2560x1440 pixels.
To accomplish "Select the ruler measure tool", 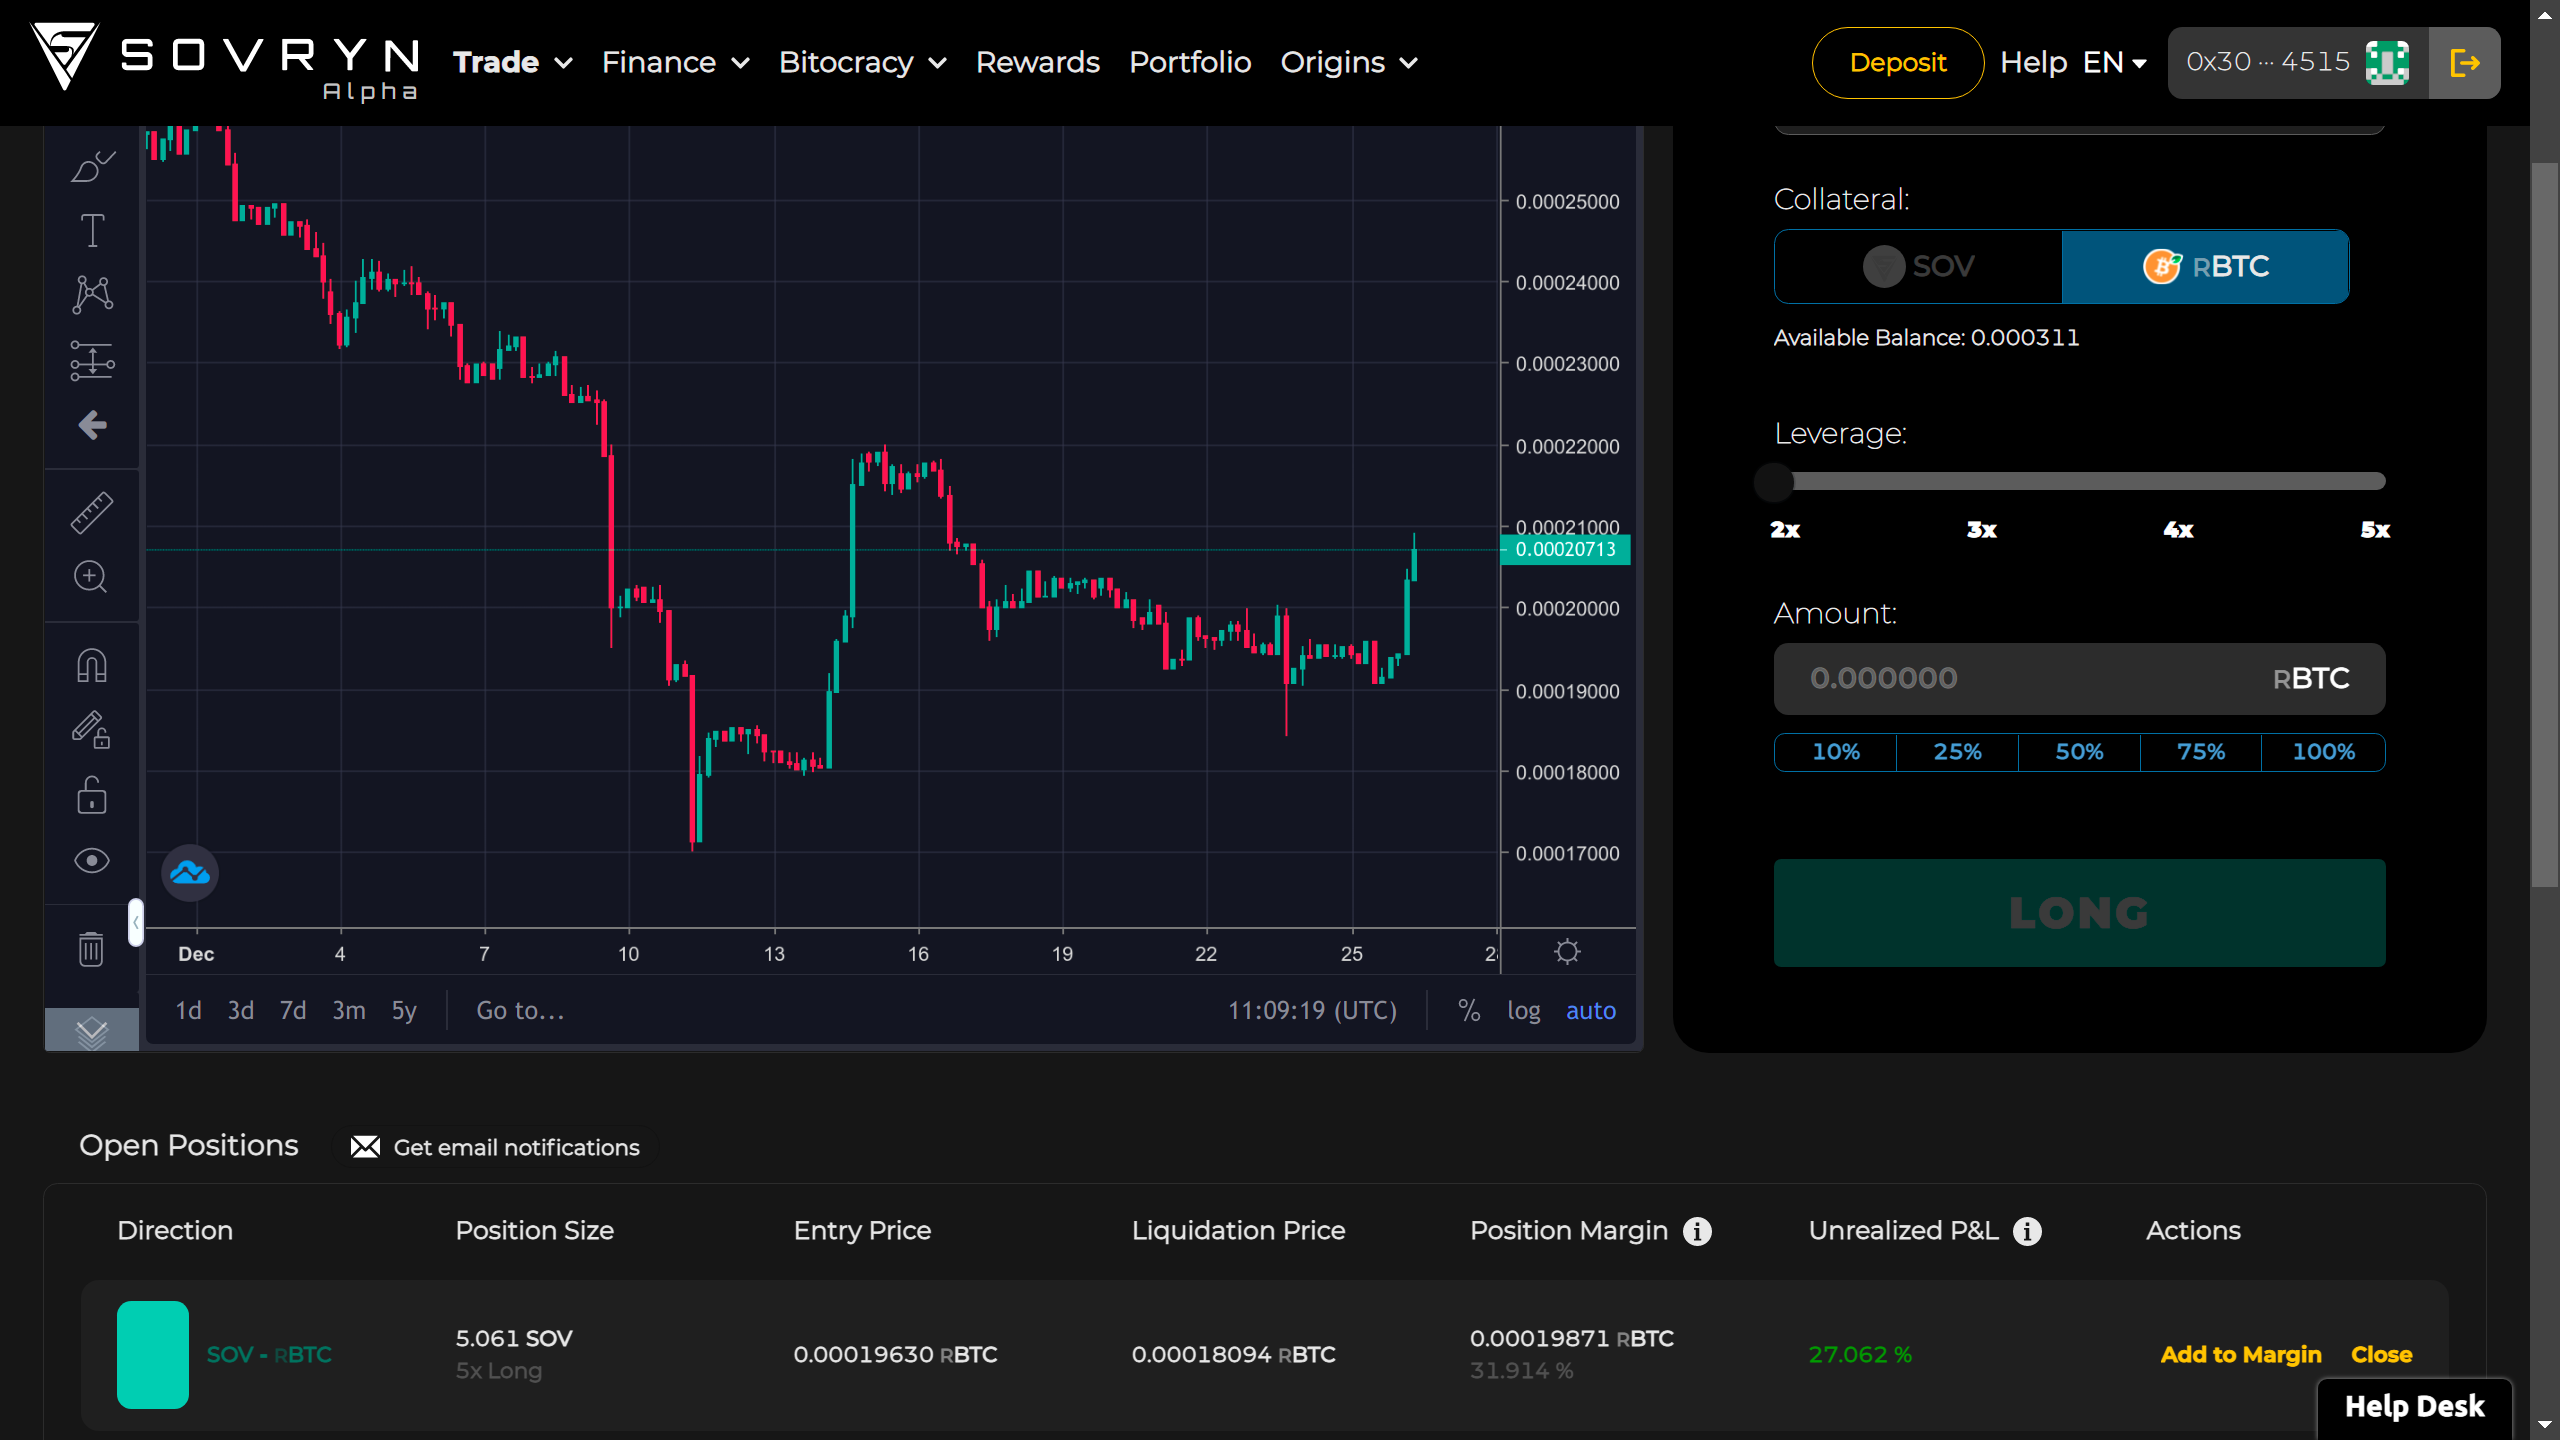I will click(x=91, y=513).
